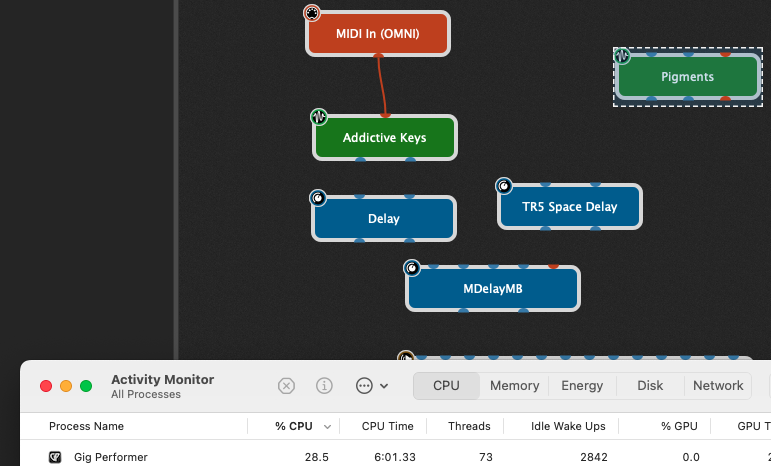Click the 0.0 GPU percentage value
Viewport: 771px width, 466px height.
(x=691, y=457)
